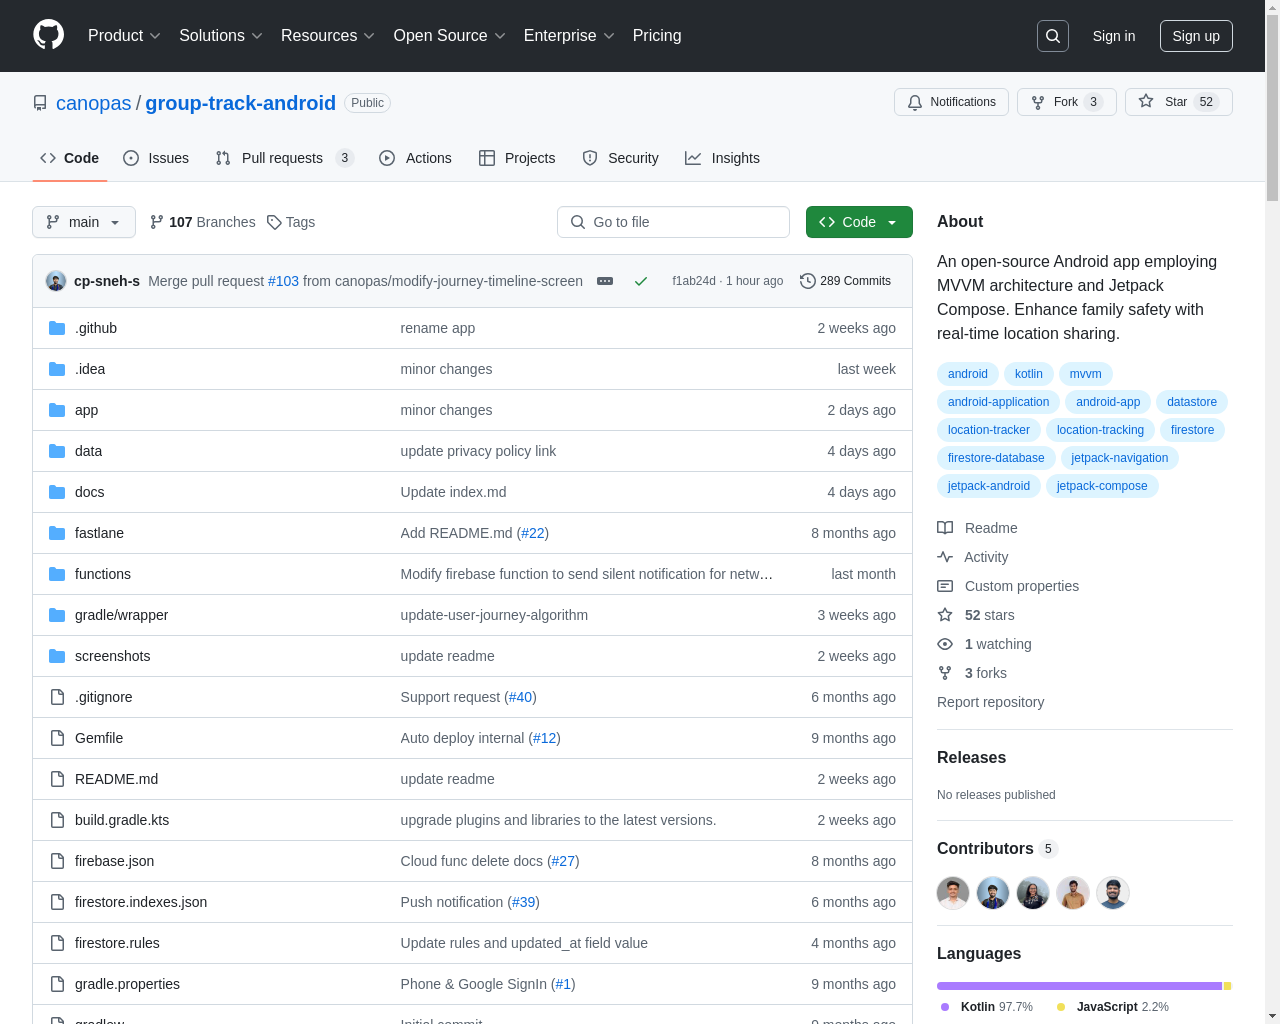Click the jetpack-compose topic tag
This screenshot has height=1024, width=1280.
pos(1102,486)
